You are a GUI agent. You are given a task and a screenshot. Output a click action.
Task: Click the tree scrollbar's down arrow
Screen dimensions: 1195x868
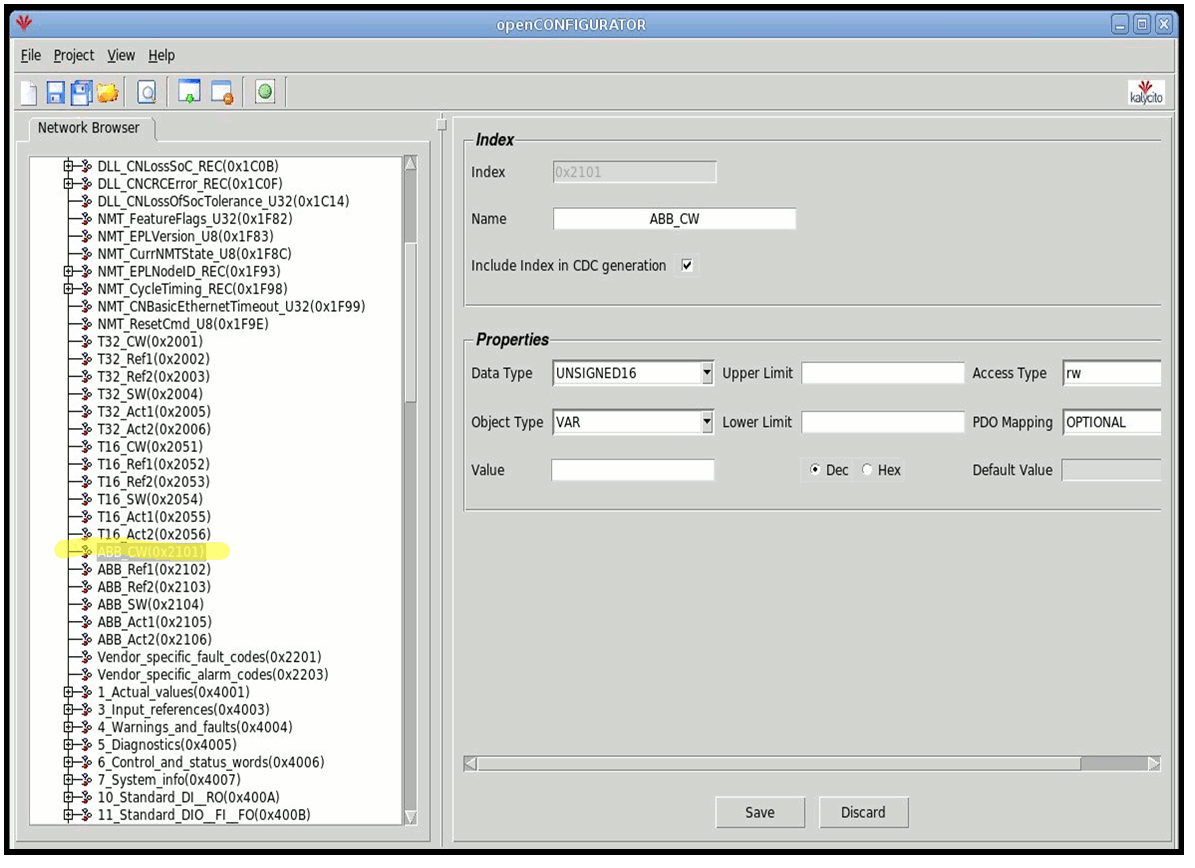[x=410, y=817]
